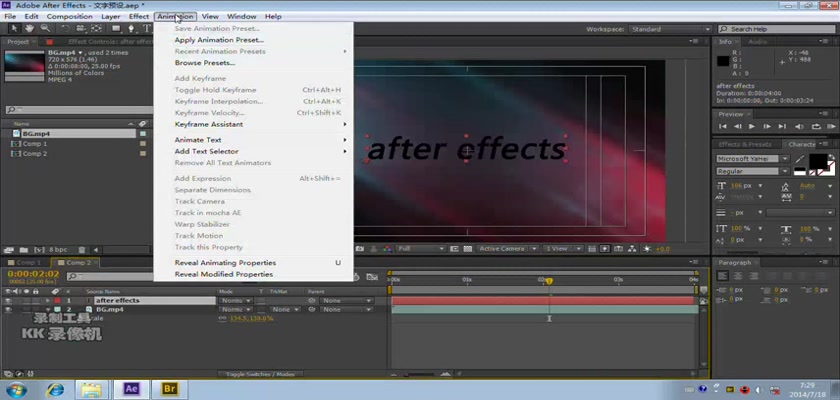
Task: Hide the after effects layer eye toggle
Action: pos(8,301)
